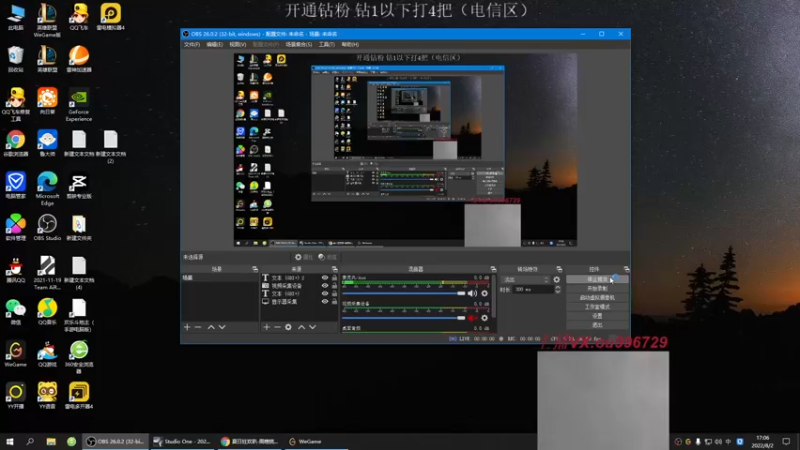Adjust the transition duration stepper arrows
This screenshot has width=800, height=450.
click(558, 289)
